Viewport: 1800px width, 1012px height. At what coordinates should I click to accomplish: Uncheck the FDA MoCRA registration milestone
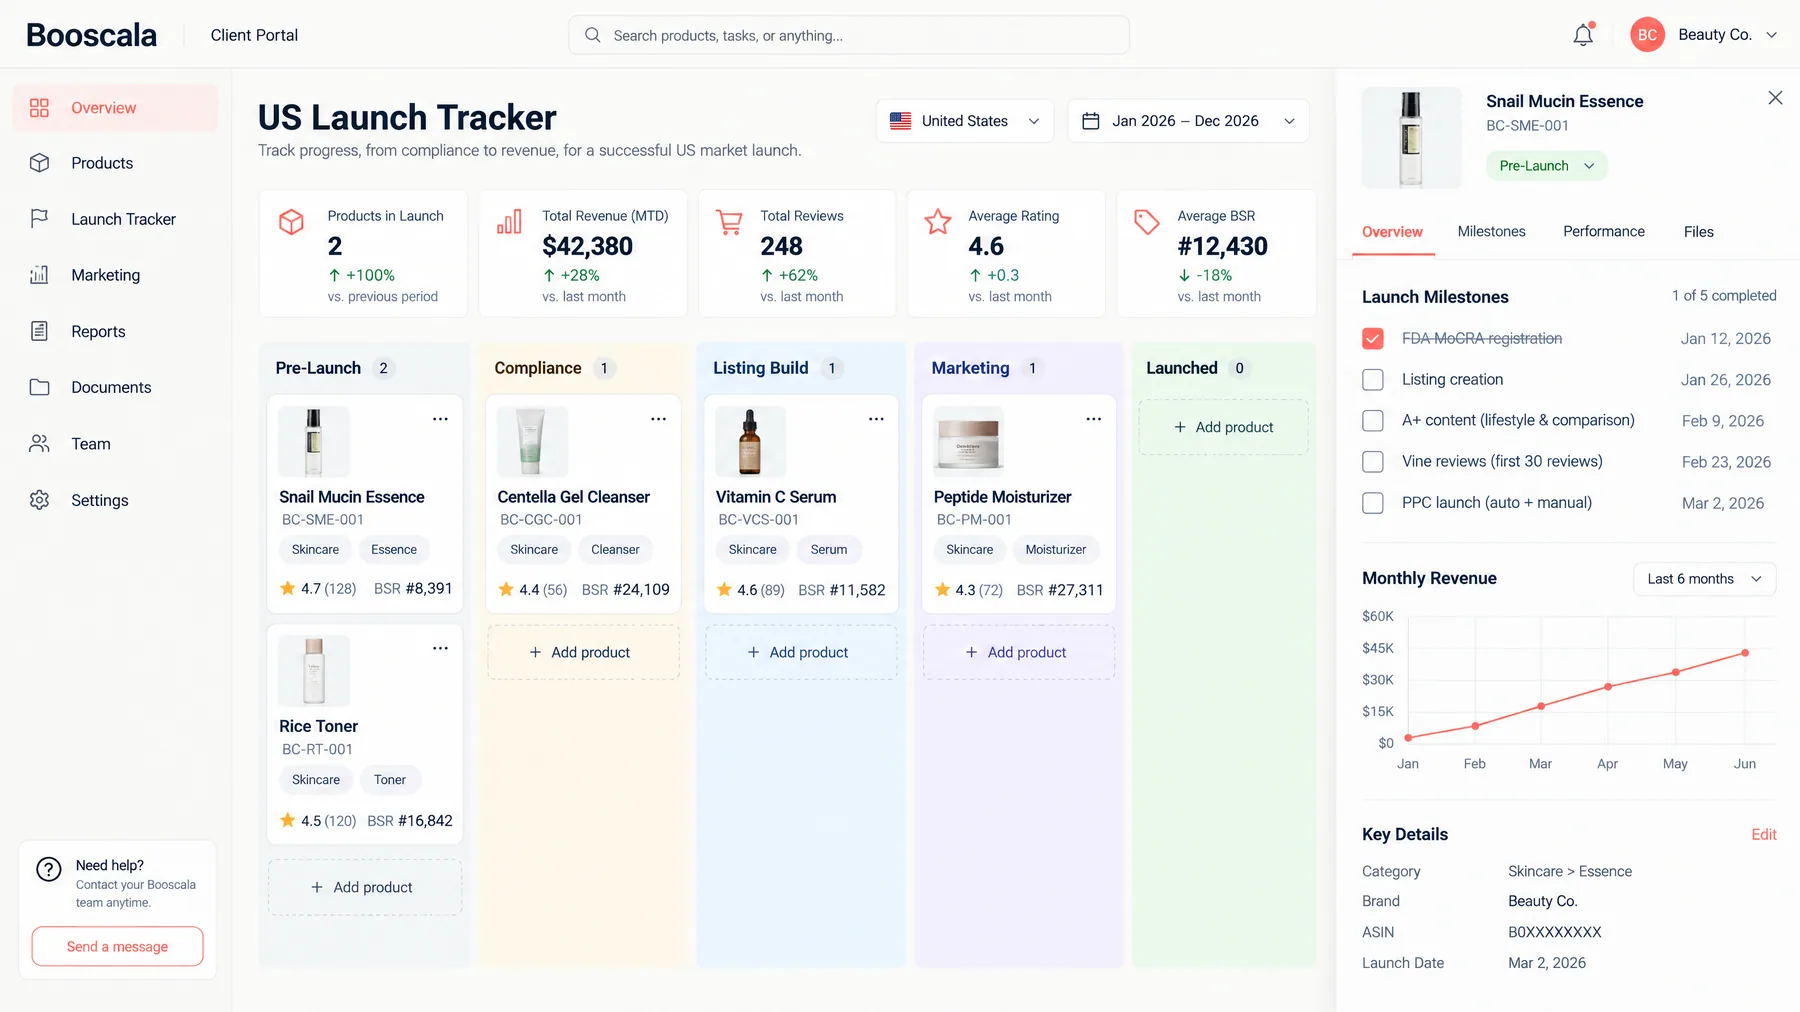click(1373, 339)
